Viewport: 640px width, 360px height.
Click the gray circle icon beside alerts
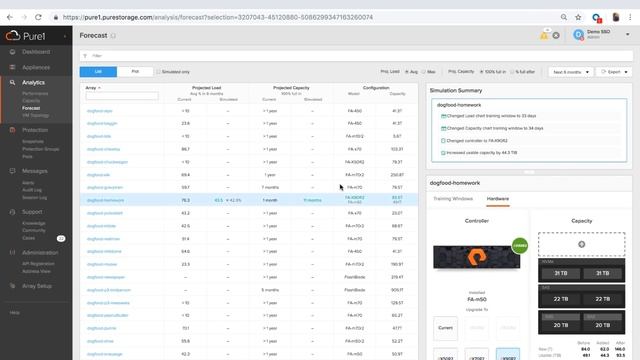[x=556, y=36]
